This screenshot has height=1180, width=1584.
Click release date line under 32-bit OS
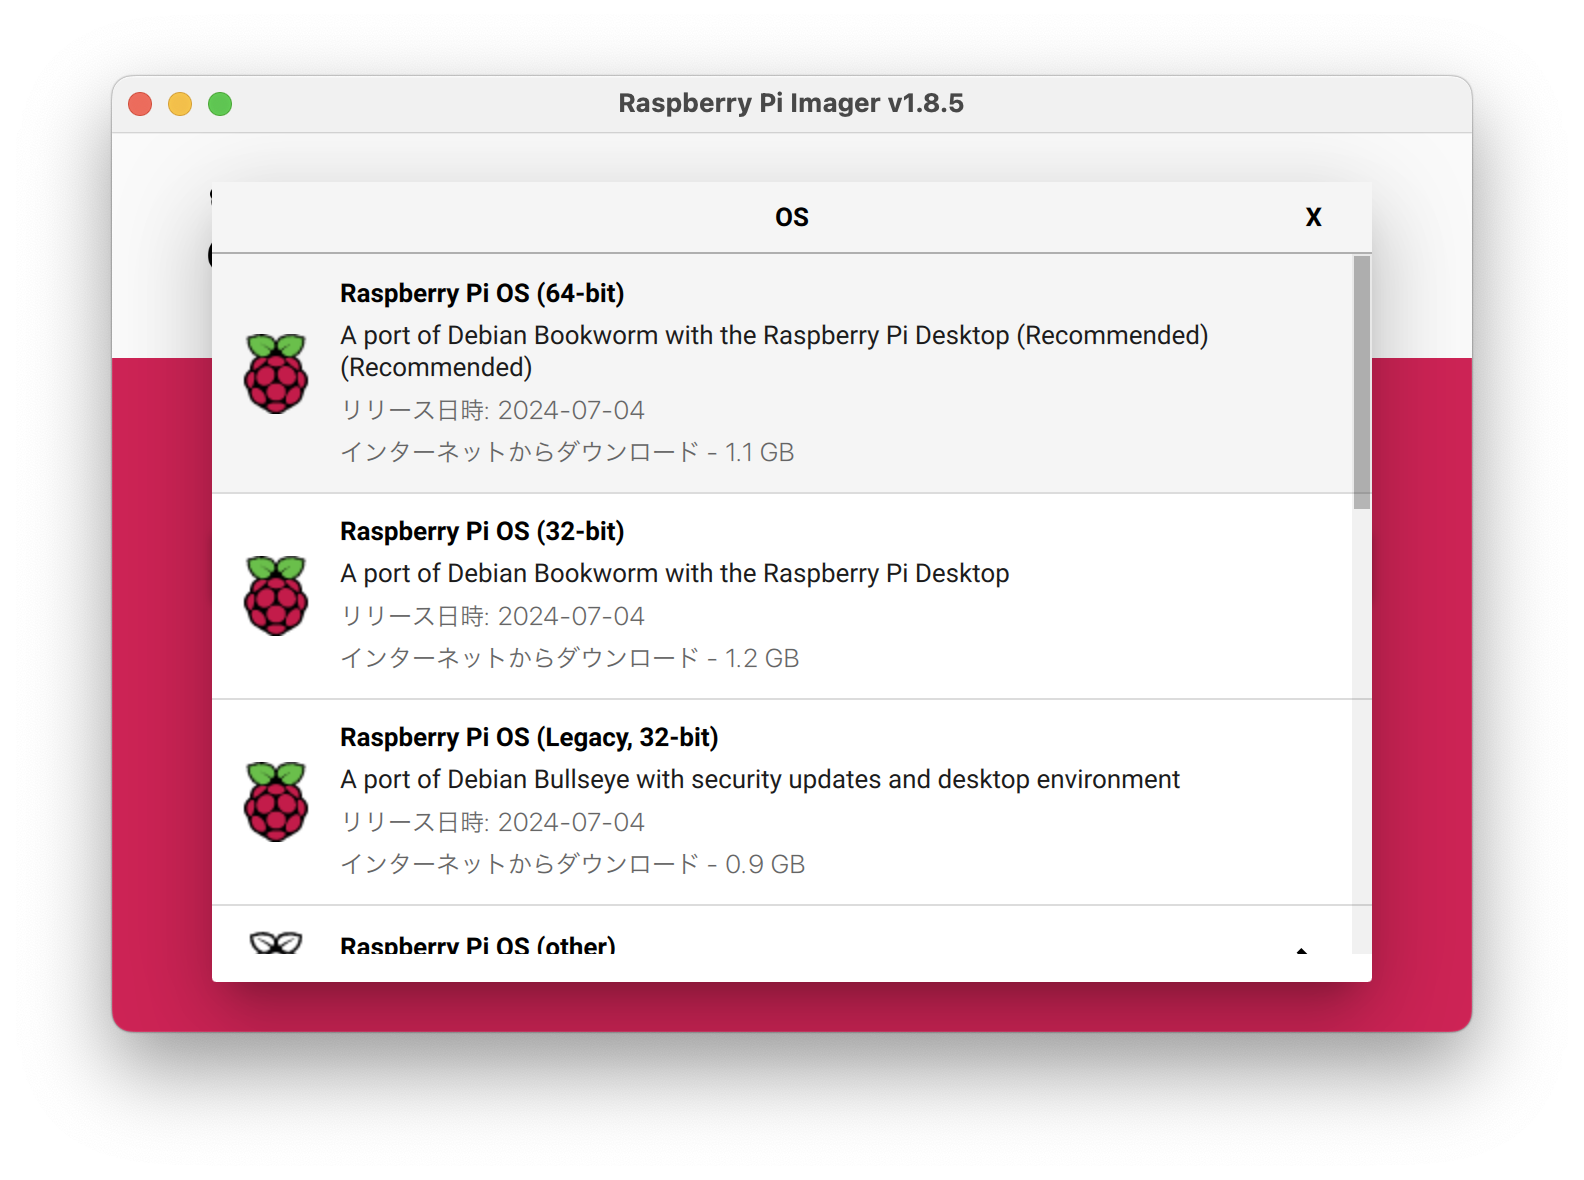(493, 616)
